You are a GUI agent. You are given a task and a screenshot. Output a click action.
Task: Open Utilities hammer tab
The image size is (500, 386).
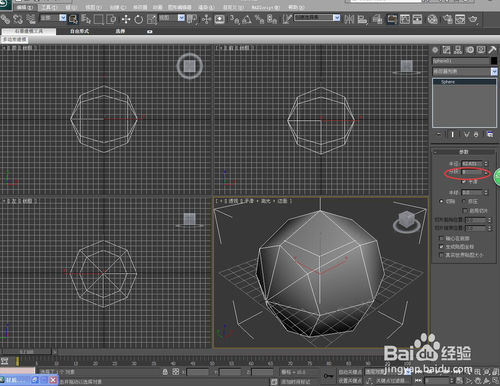coord(492,50)
